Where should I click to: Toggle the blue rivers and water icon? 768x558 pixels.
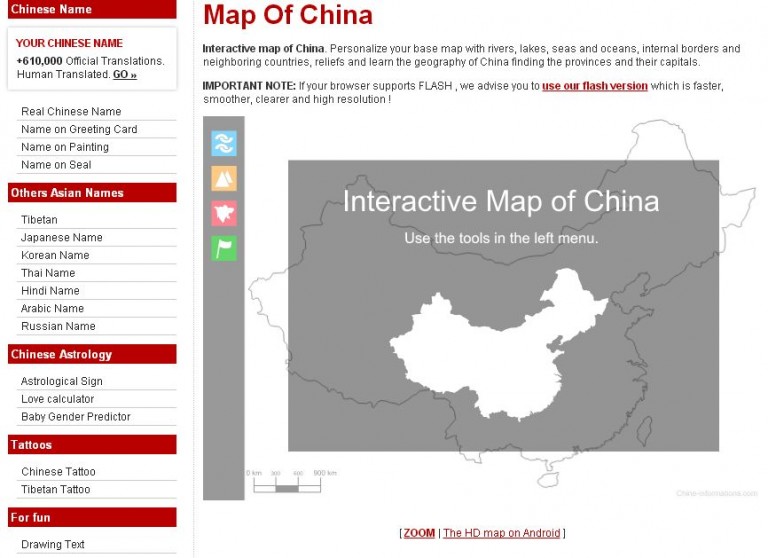224,143
